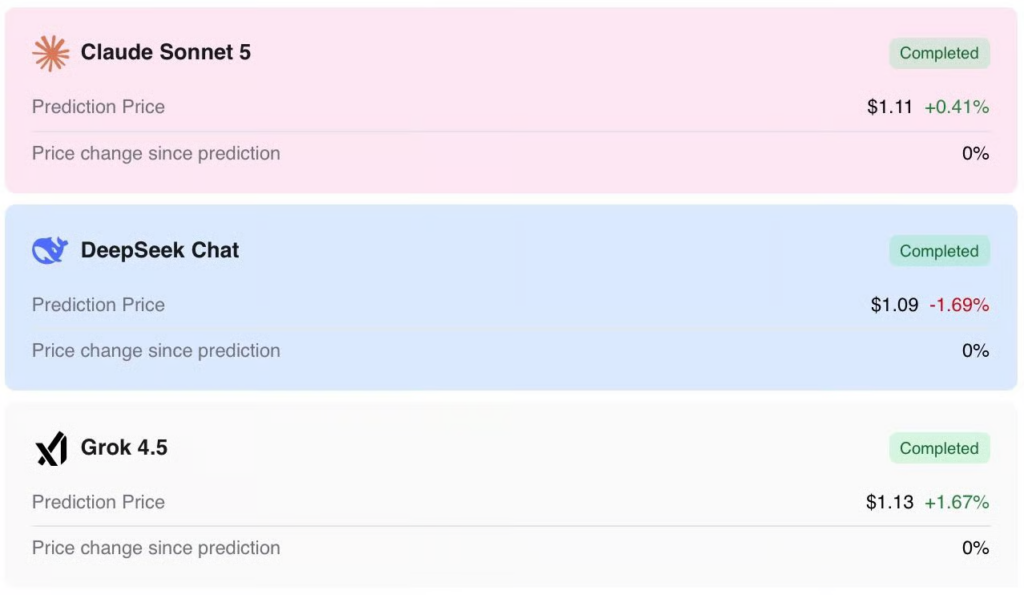Viewport: 1024px width, 595px height.
Task: Click the Claude Sonnet 5 starburst logo
Action: coord(50,53)
